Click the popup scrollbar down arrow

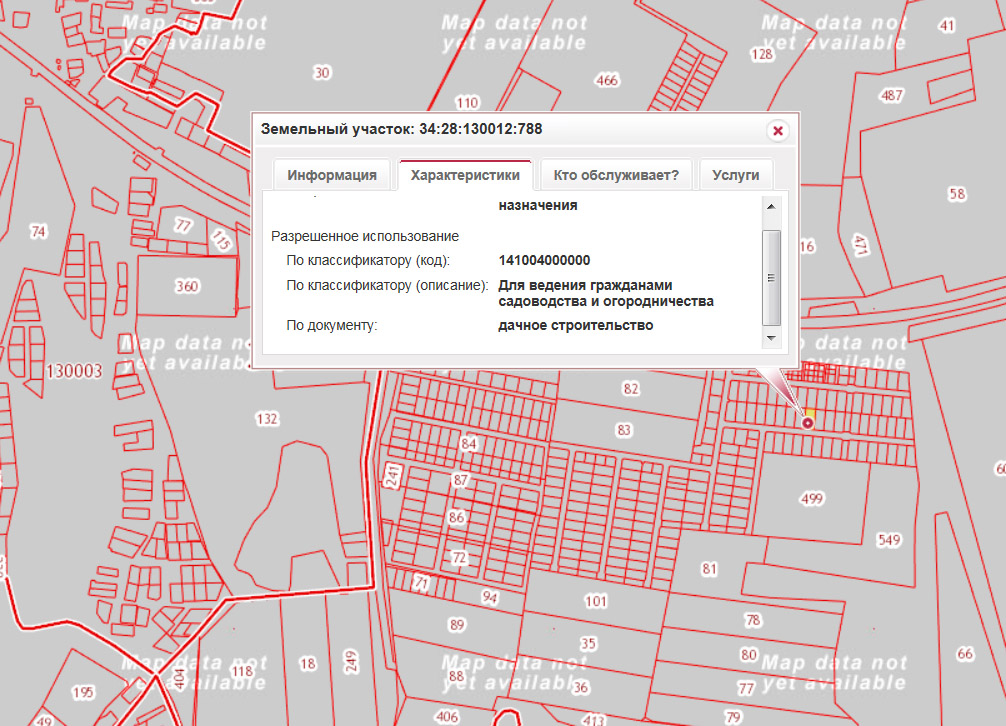tap(771, 339)
